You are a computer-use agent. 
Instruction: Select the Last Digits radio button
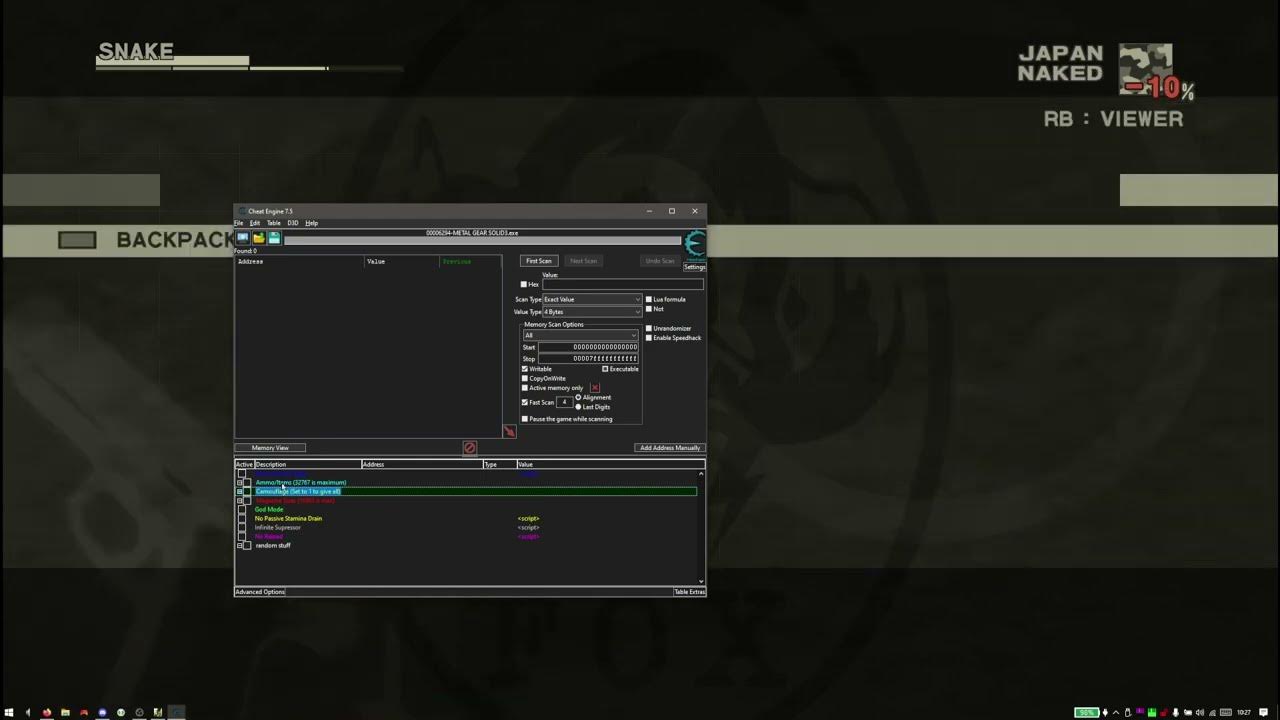(x=578, y=407)
